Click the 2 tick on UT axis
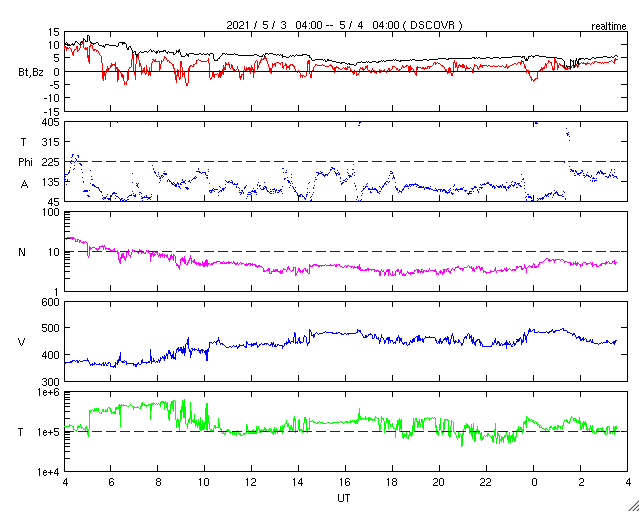Viewport: 640px width, 512px height. [x=581, y=483]
